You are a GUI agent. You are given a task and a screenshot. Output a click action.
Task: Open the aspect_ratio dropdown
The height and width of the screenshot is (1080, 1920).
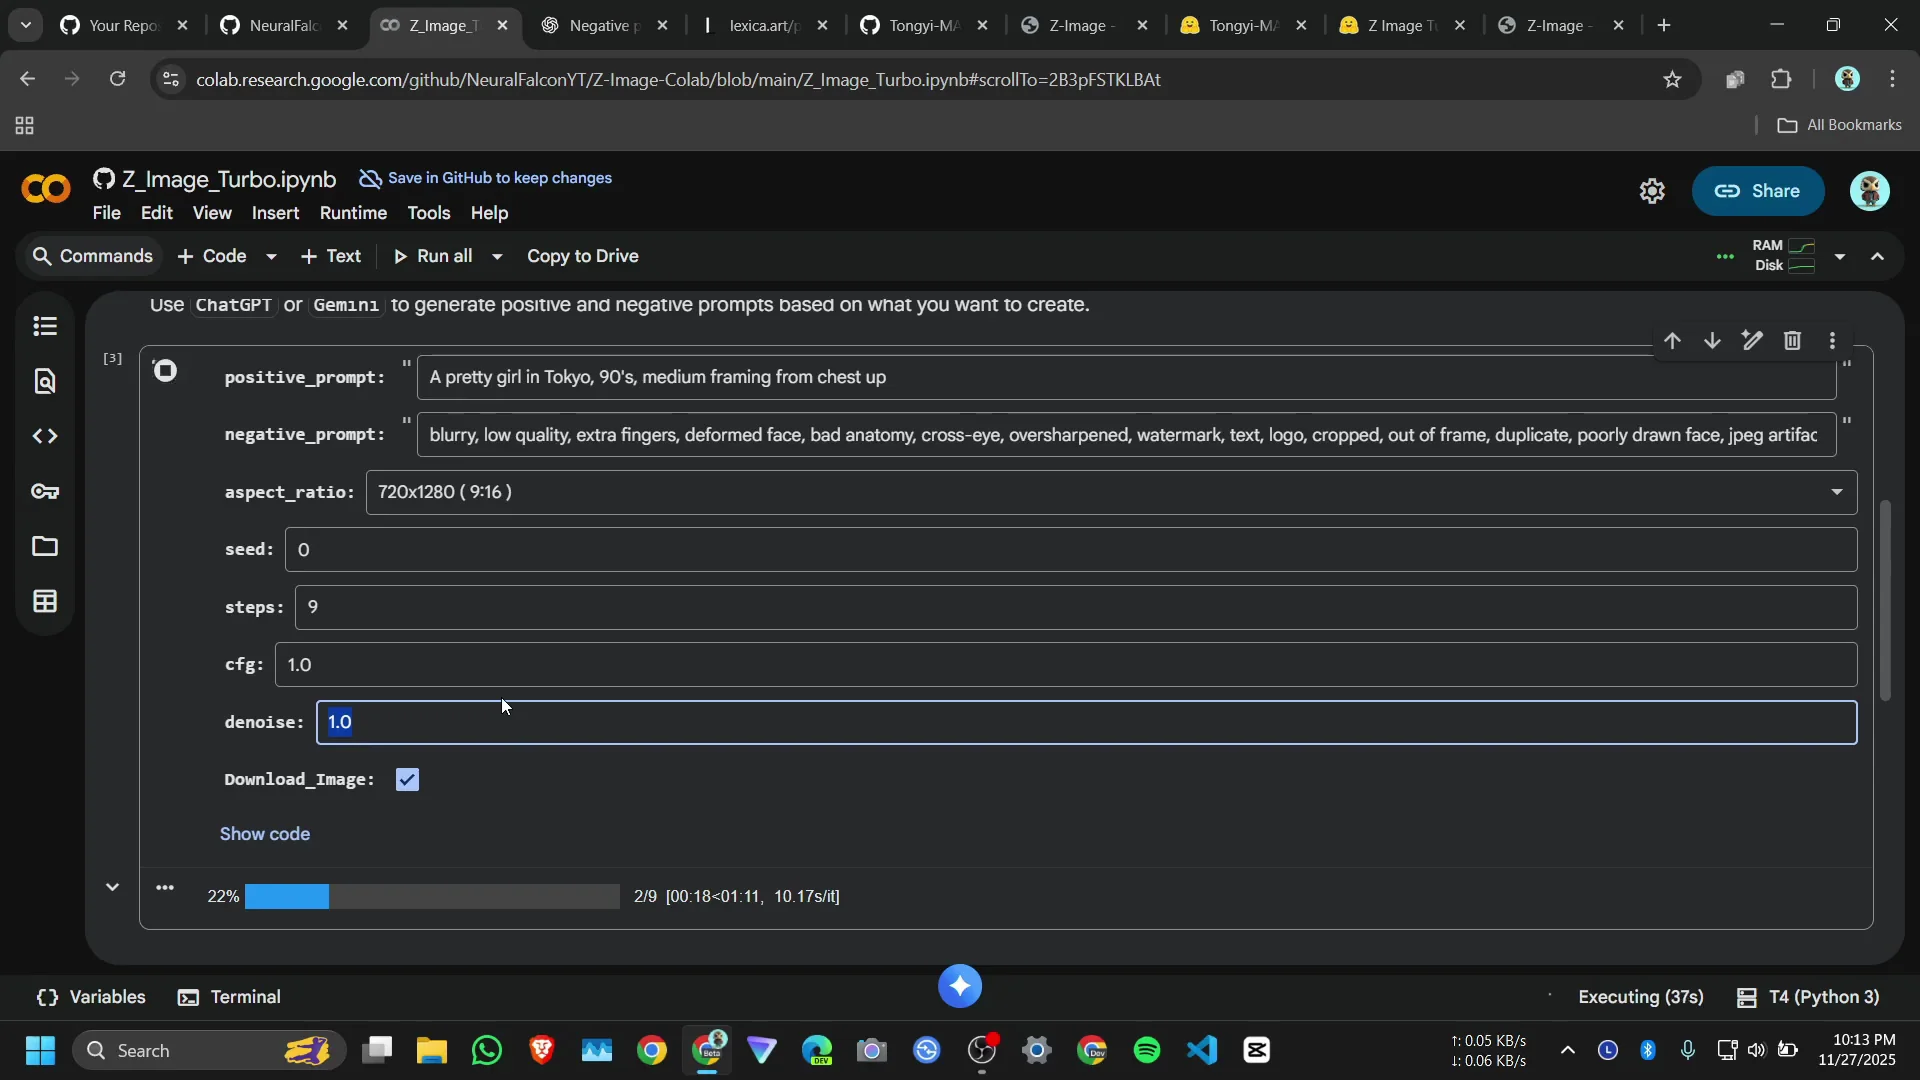point(1110,492)
